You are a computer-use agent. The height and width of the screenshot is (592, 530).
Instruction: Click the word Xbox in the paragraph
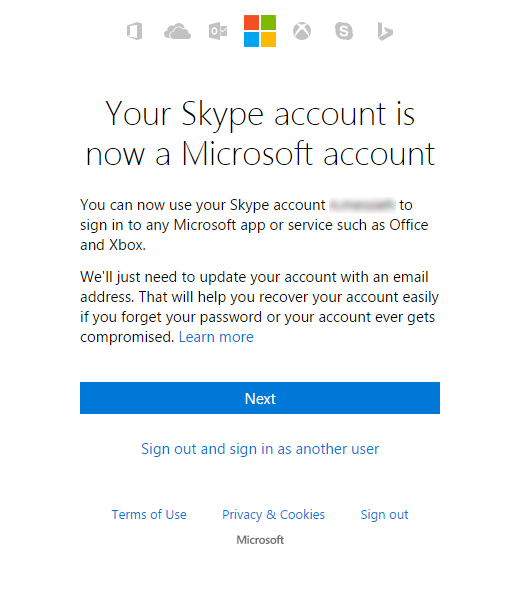coord(127,245)
